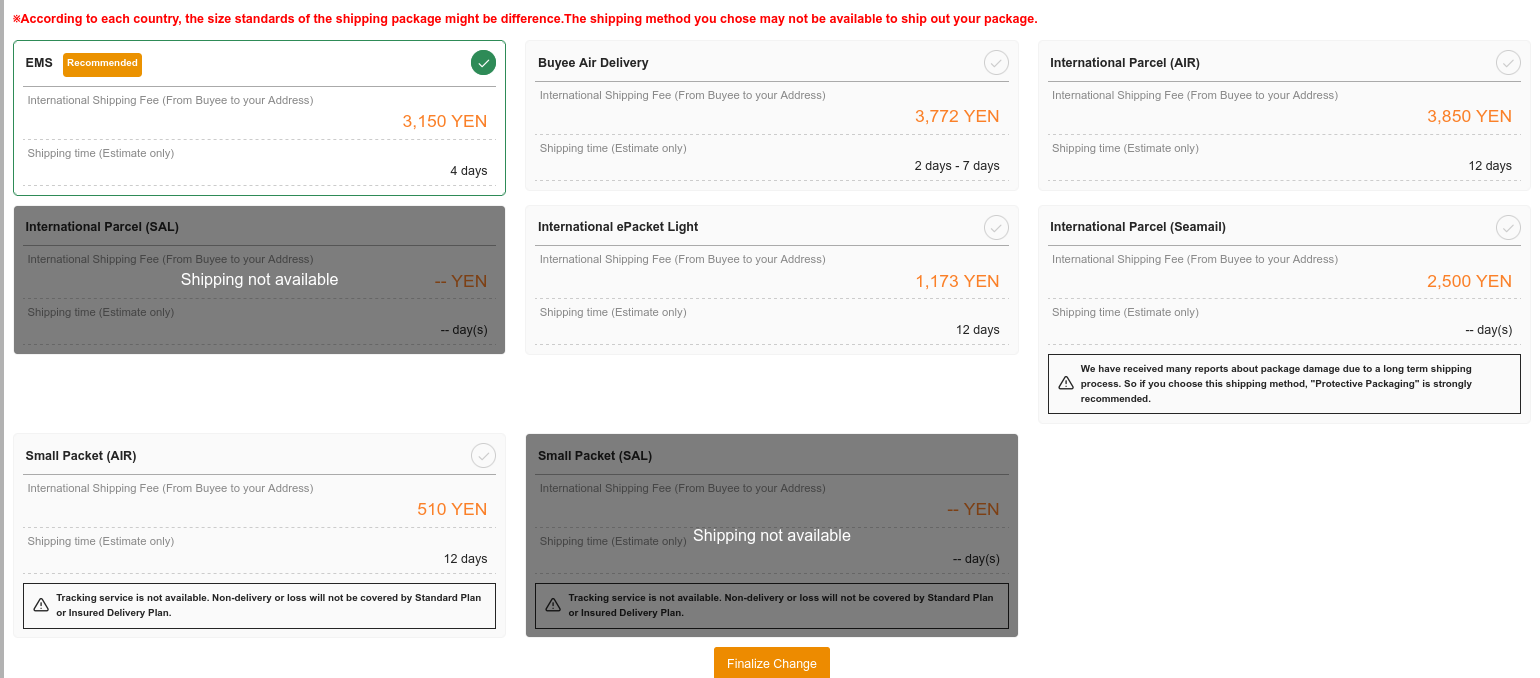The image size is (1540, 678).
Task: Click the orange Recommended badge on EMS
Action: pyautogui.click(x=102, y=64)
